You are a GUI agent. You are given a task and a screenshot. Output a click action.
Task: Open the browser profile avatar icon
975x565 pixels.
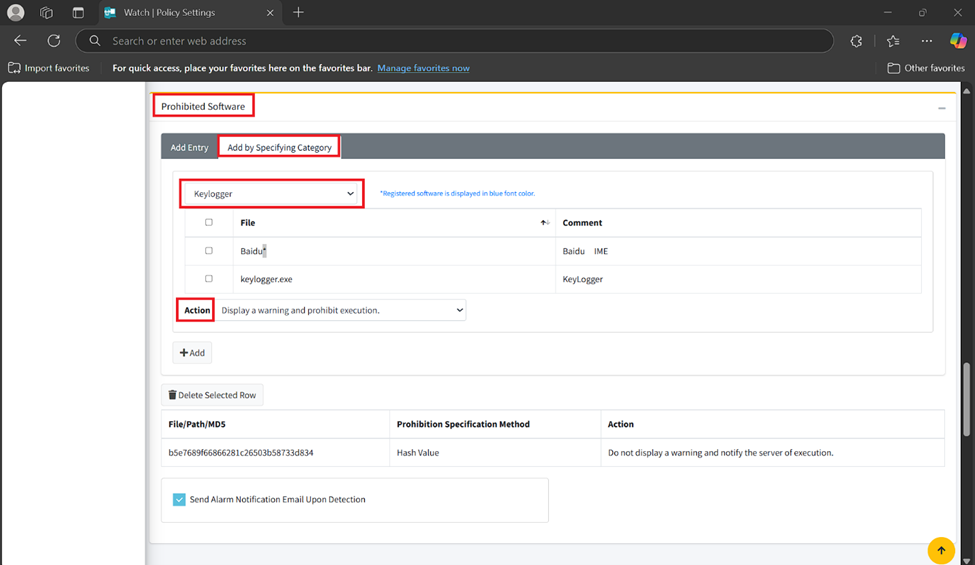(16, 13)
